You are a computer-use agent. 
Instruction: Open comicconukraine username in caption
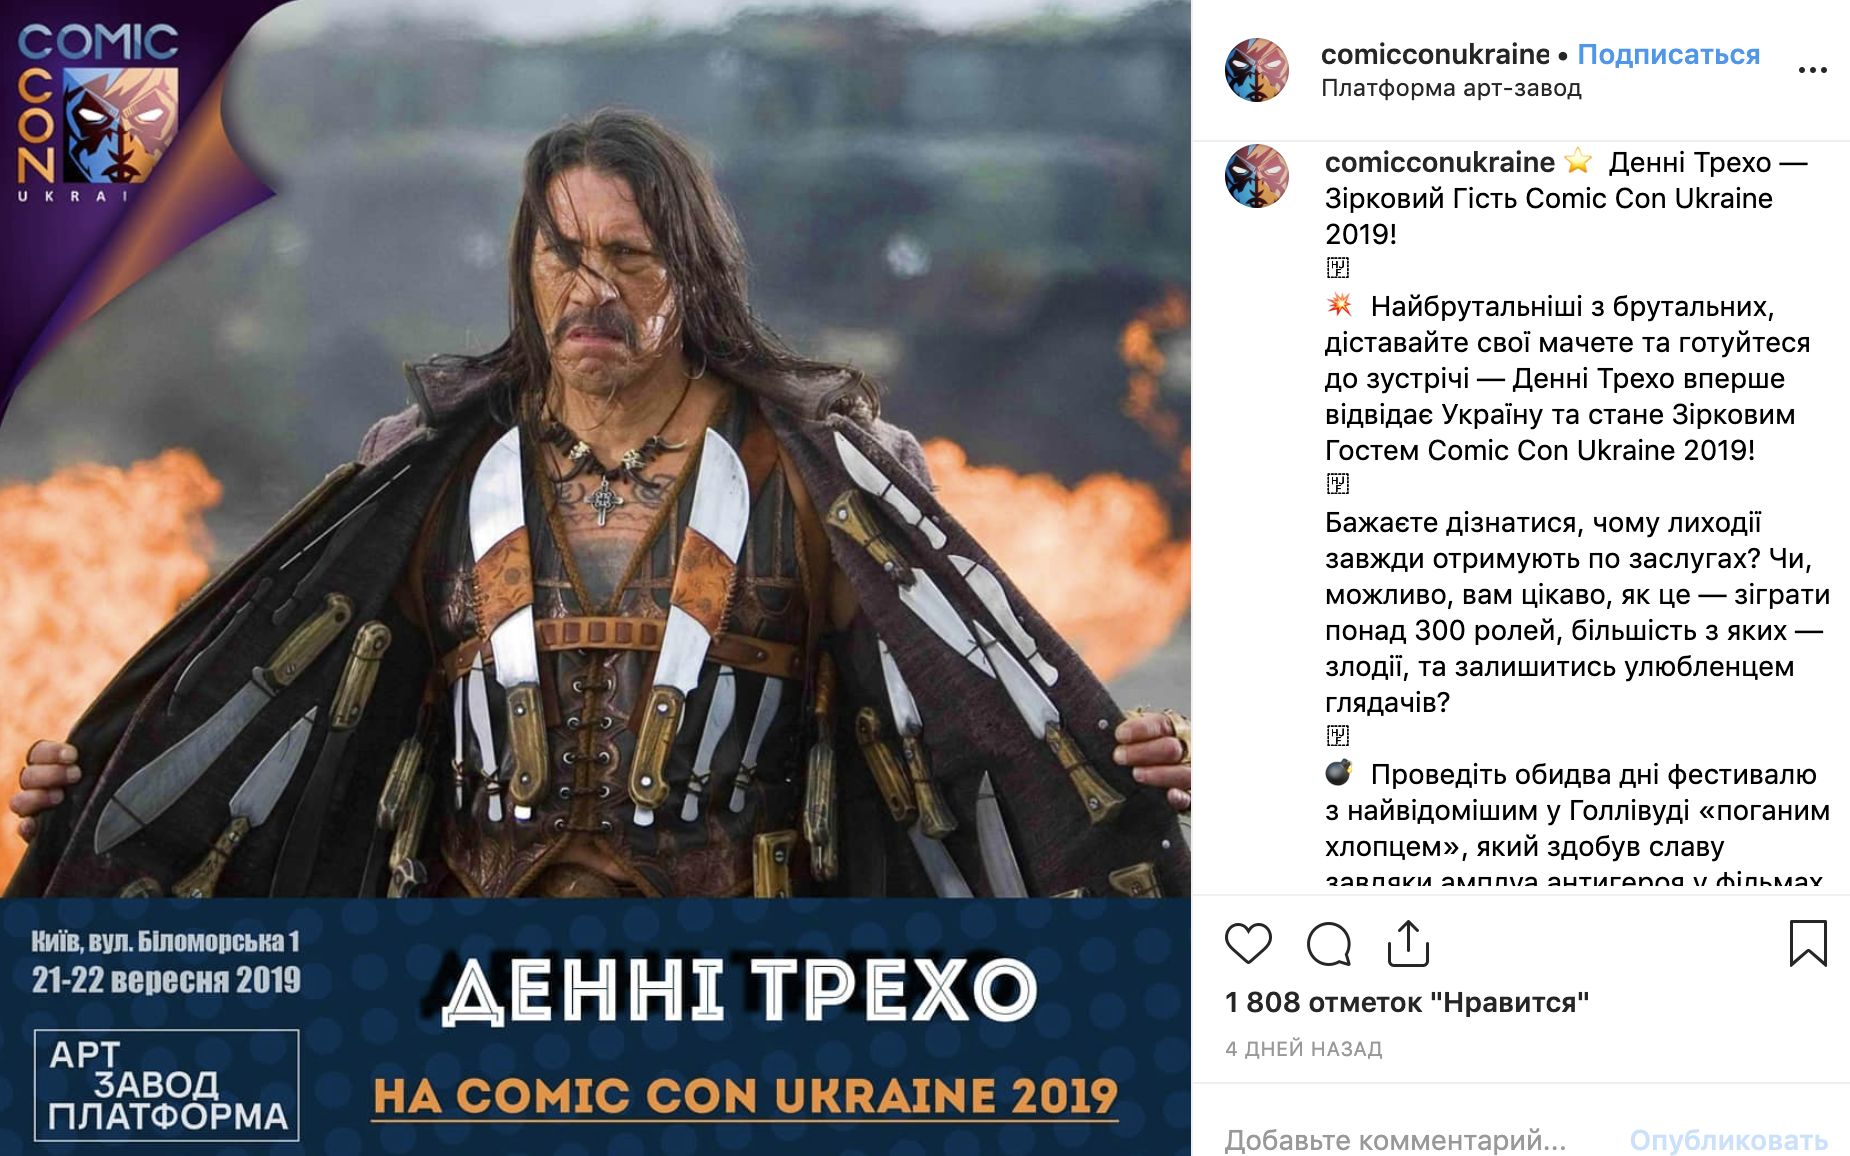tap(1439, 162)
